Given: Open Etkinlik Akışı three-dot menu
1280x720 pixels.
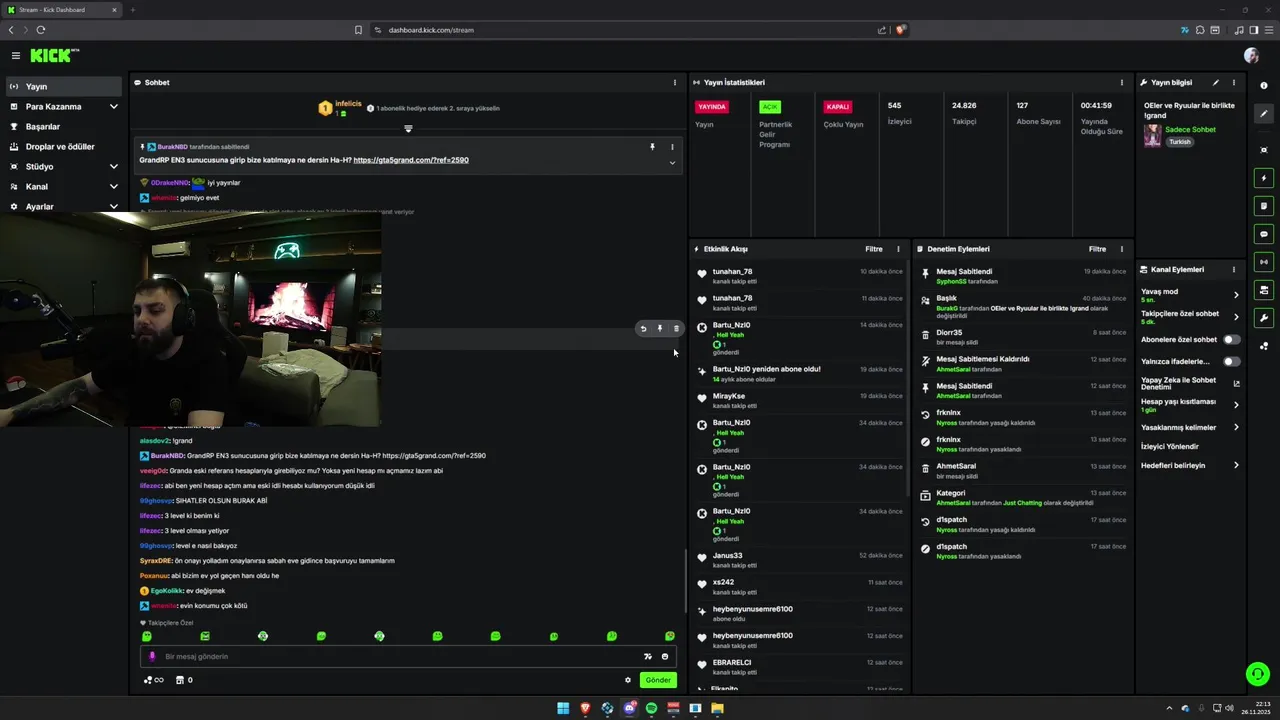Looking at the screenshot, I should tap(898, 249).
